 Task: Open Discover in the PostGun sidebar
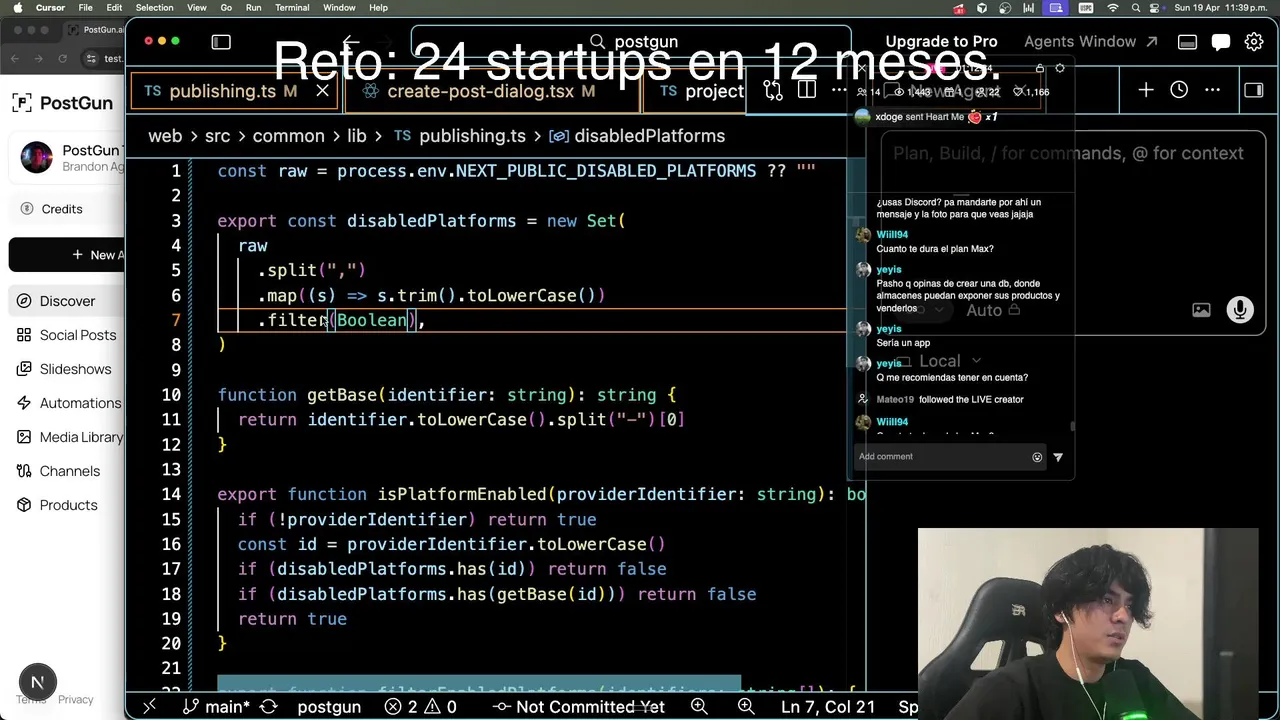point(67,301)
